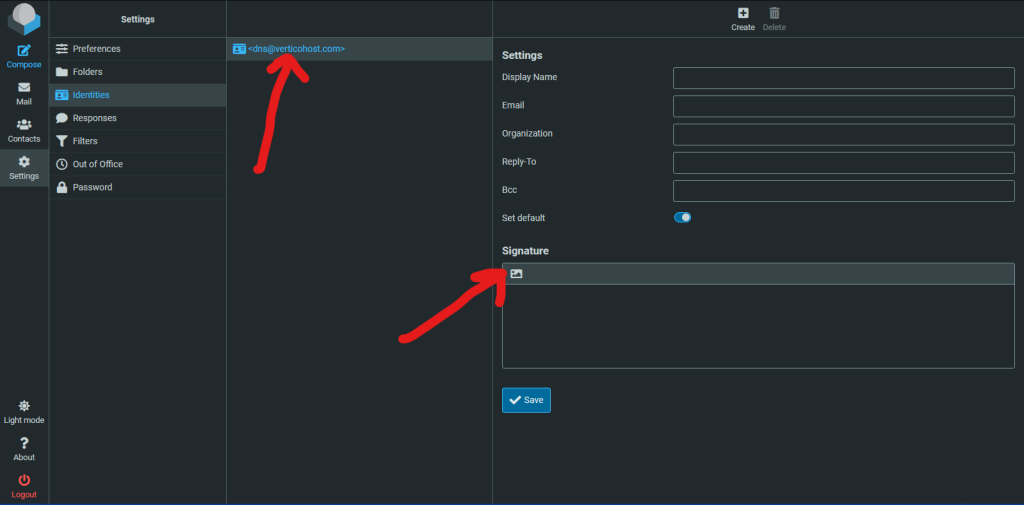1024x505 pixels.
Task: Click the Save button
Action: [x=526, y=400]
